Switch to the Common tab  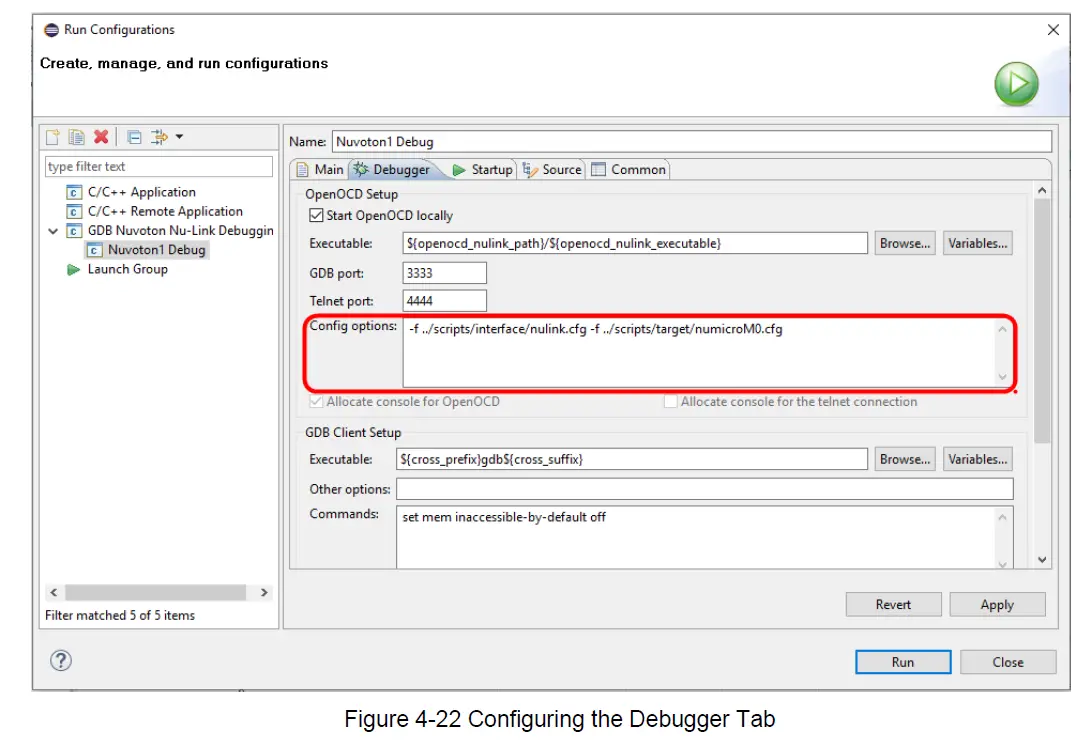pos(629,170)
